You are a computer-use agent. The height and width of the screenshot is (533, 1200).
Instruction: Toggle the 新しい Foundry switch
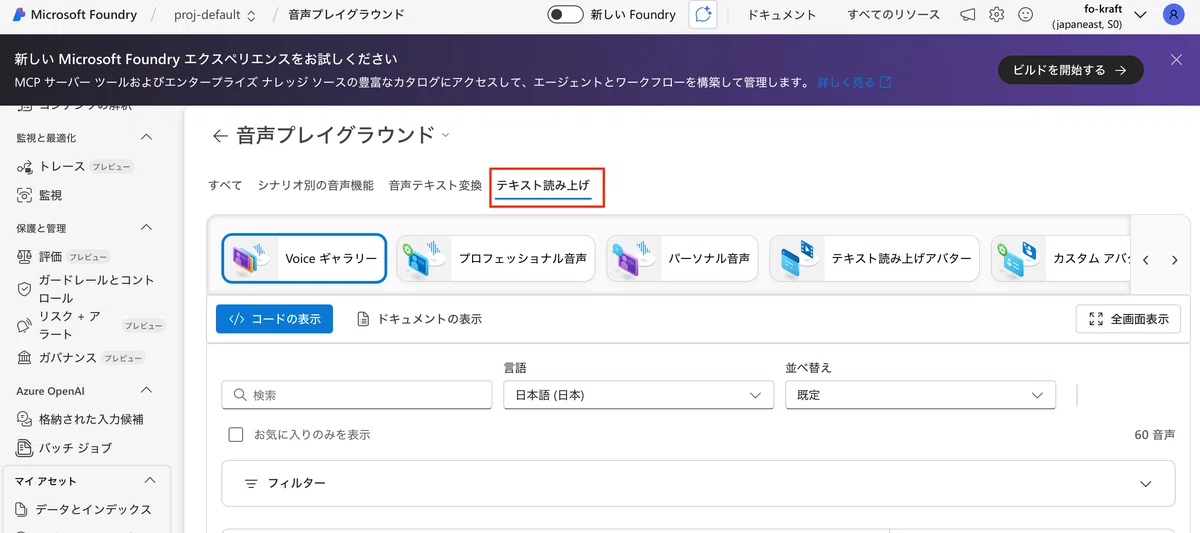(x=565, y=14)
